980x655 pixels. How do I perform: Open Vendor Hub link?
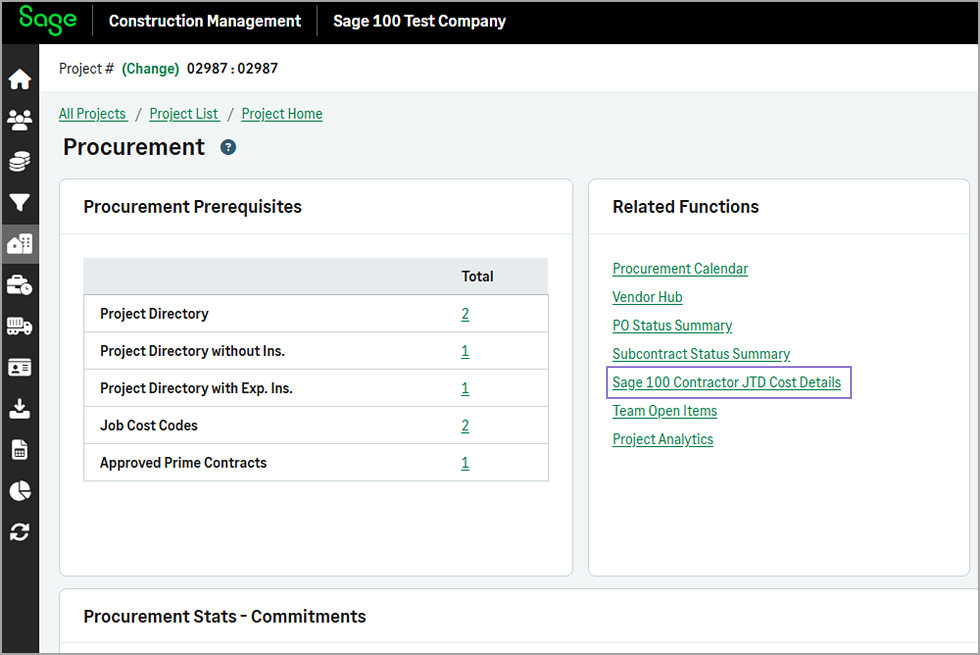click(647, 297)
